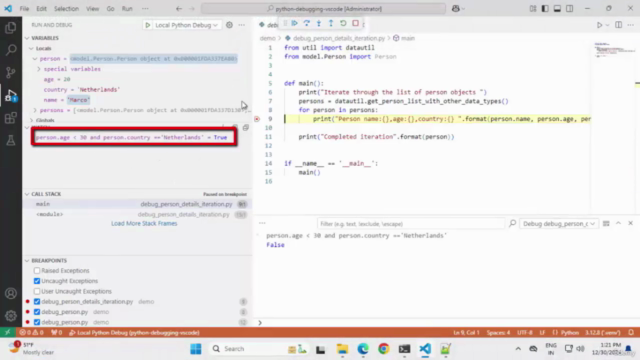Continue execution in debug toolbar
Viewport: 640px width, 360px height.
tap(294, 23)
